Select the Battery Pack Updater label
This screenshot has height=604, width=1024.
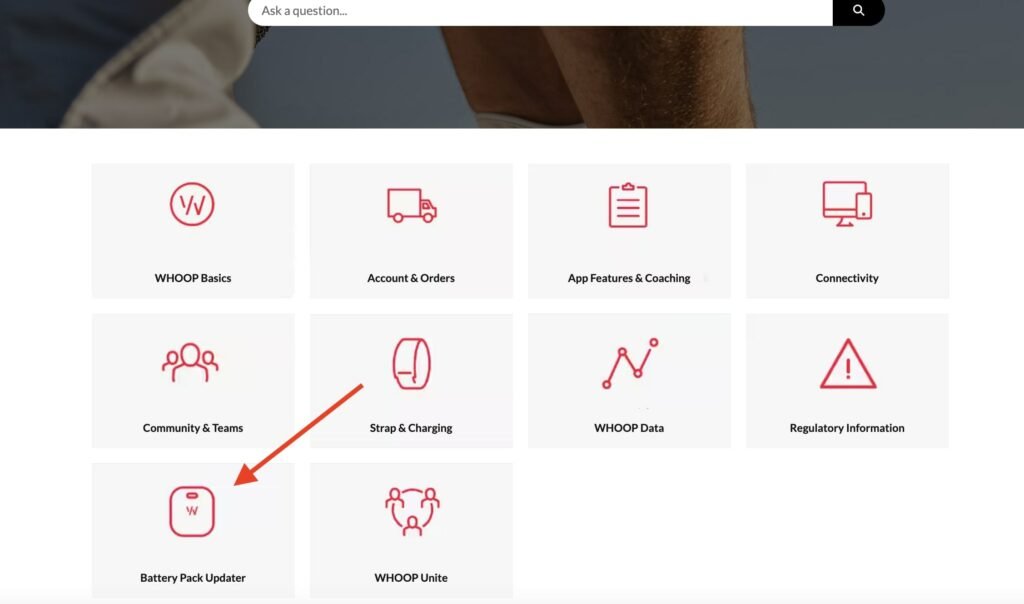193,578
